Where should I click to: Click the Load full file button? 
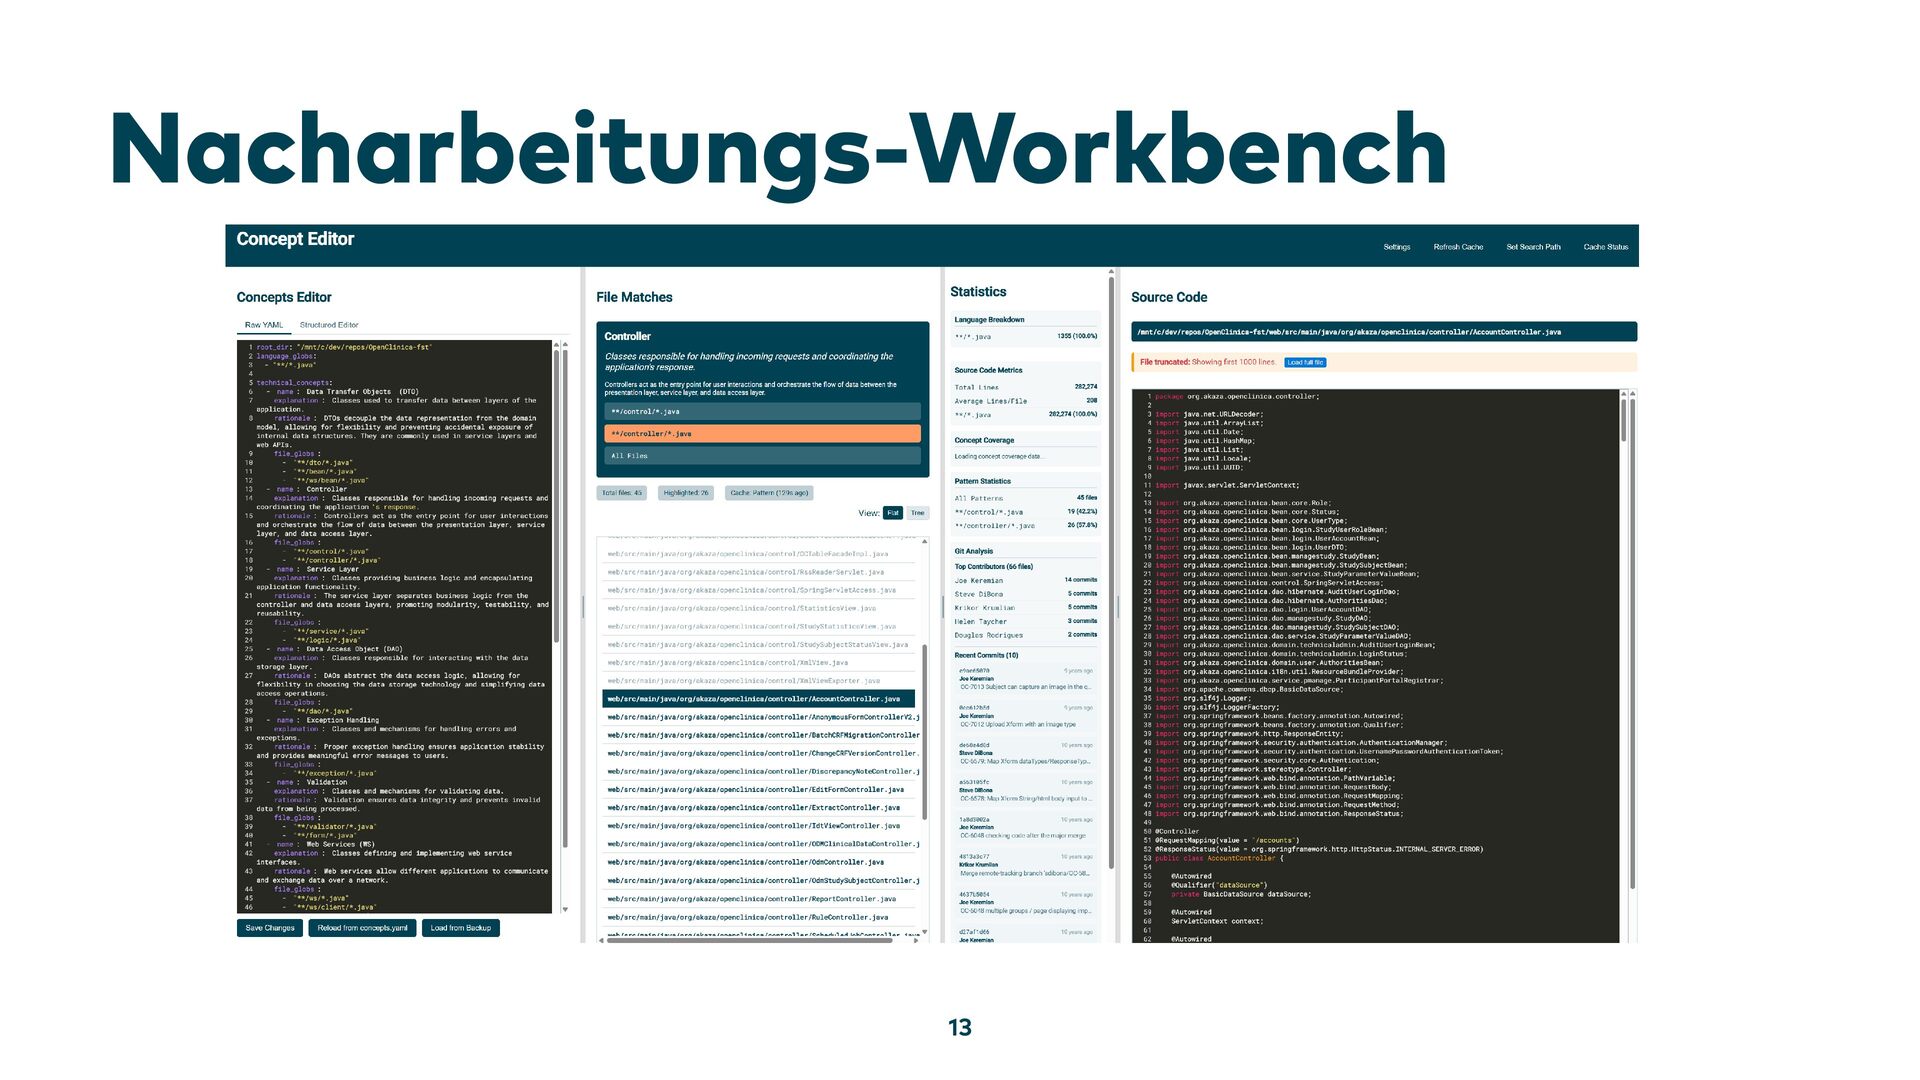click(x=1305, y=363)
